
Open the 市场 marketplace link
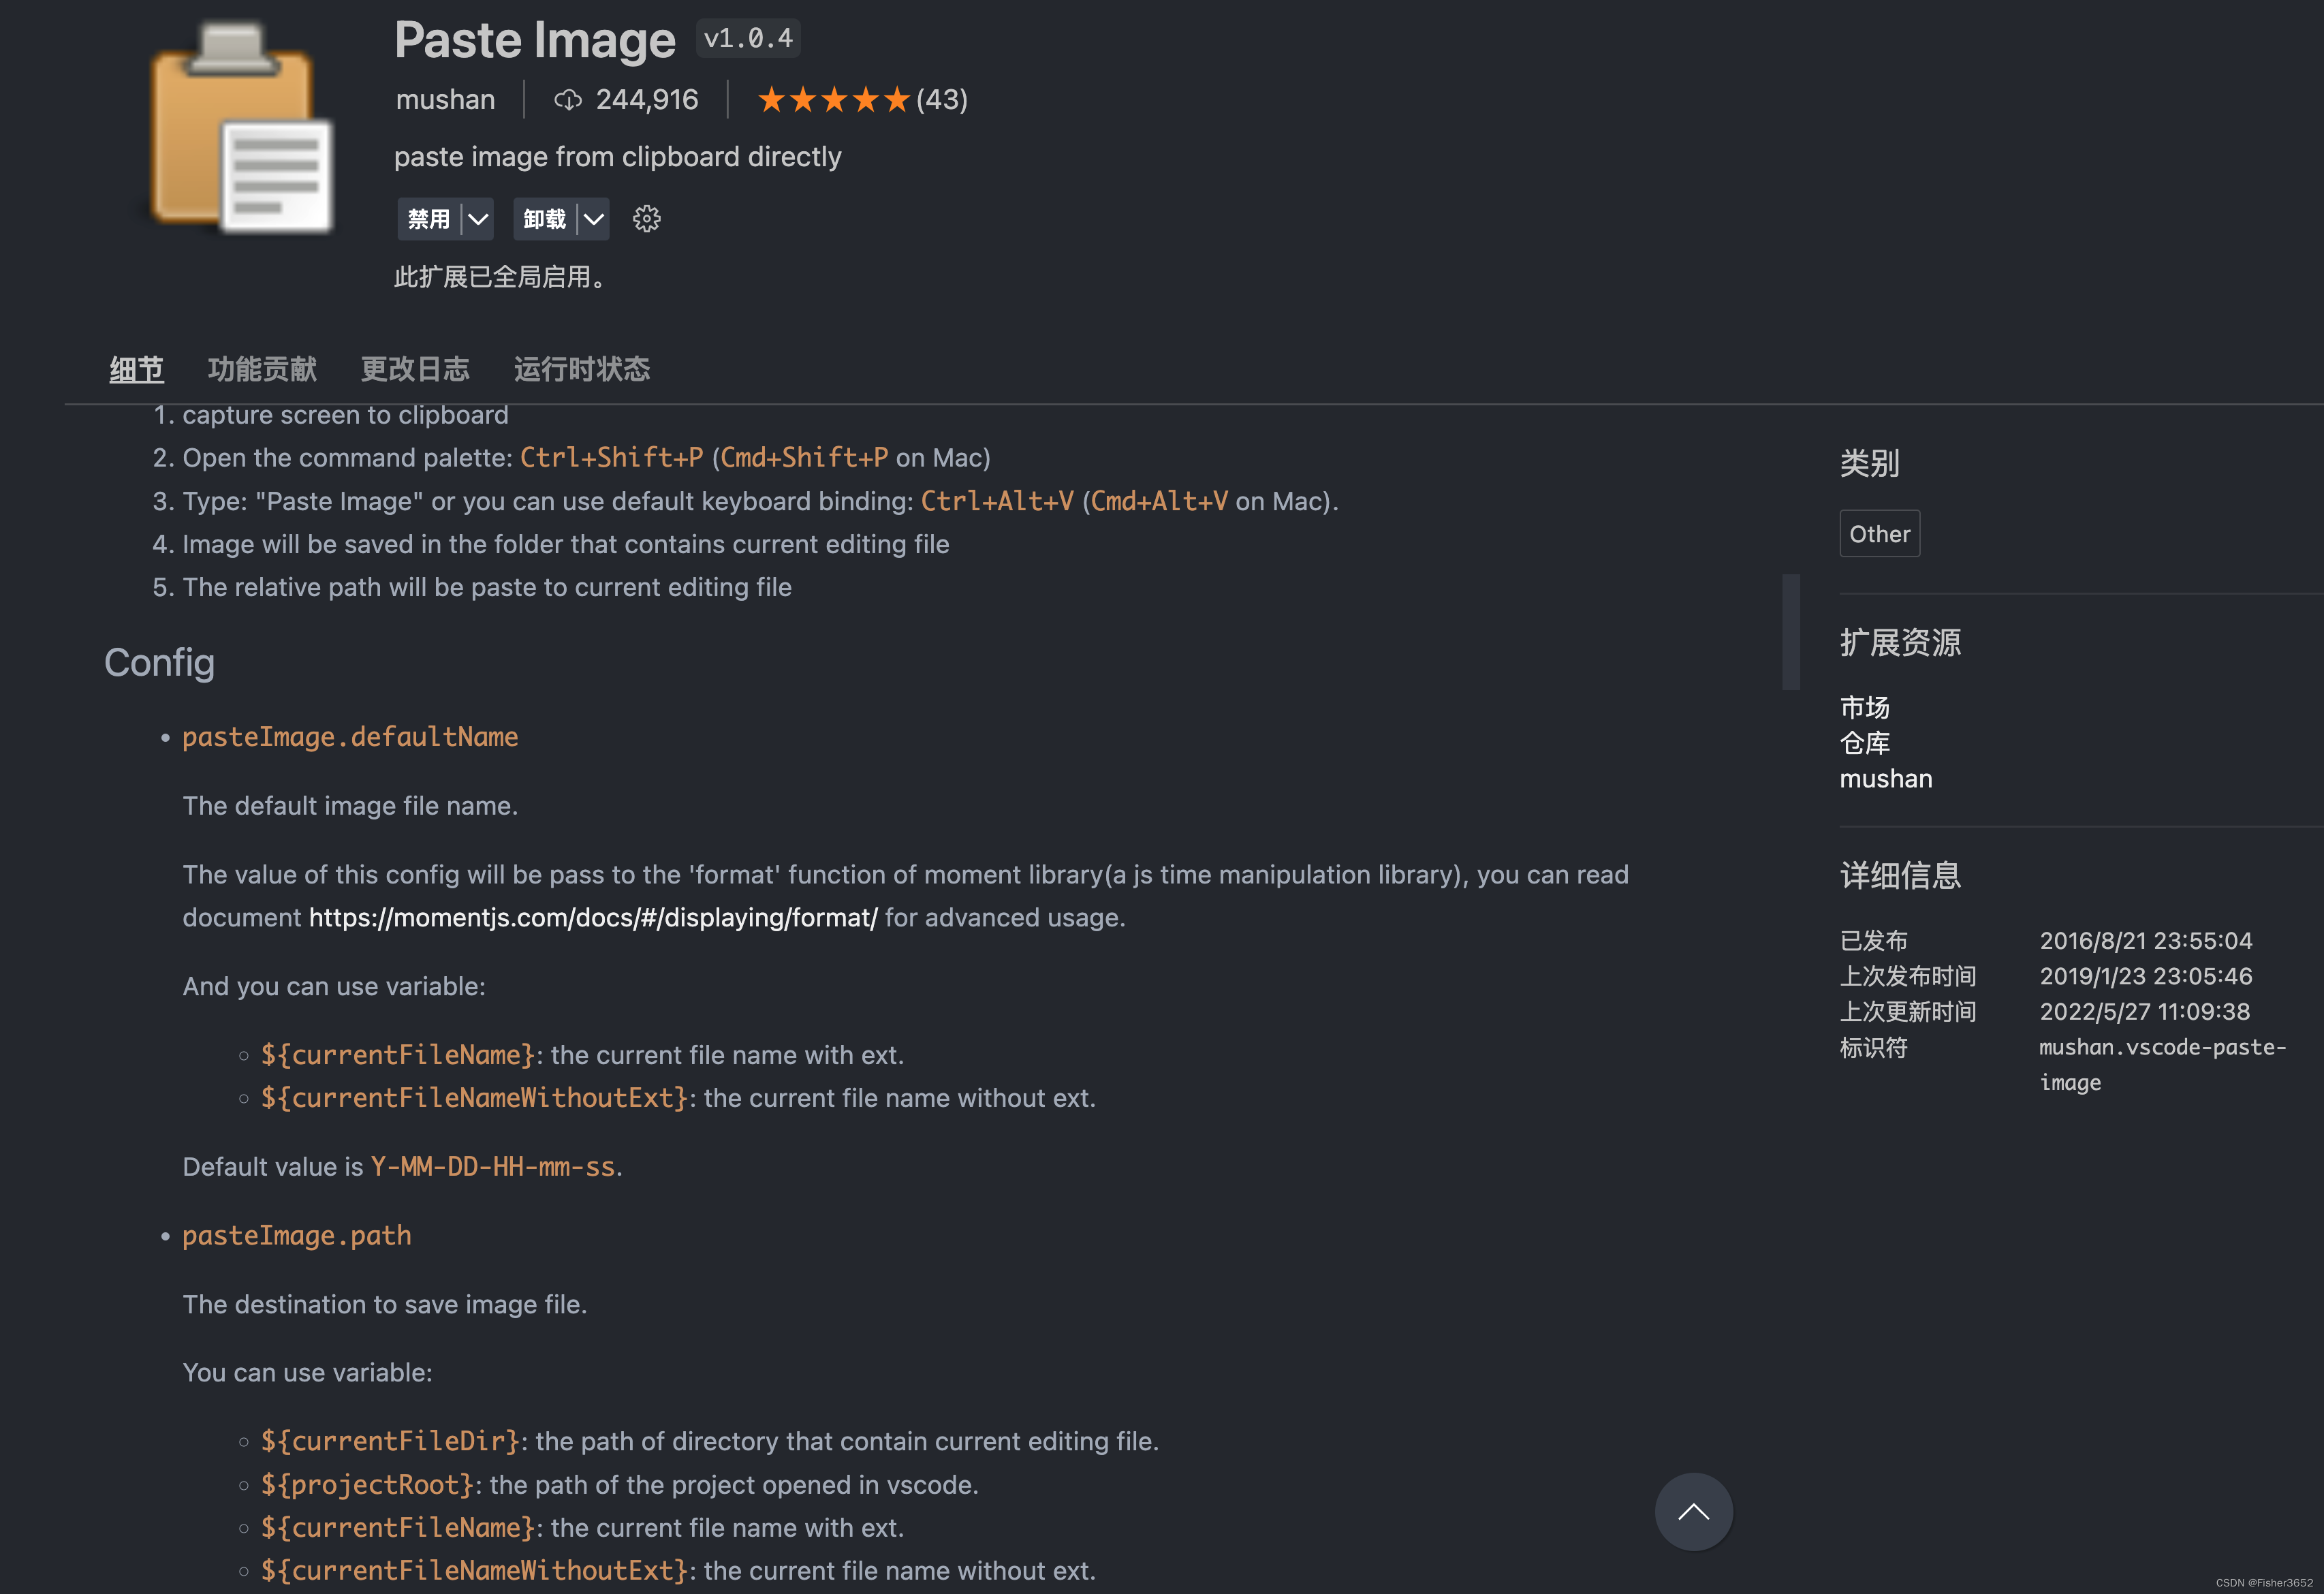pos(1864,708)
